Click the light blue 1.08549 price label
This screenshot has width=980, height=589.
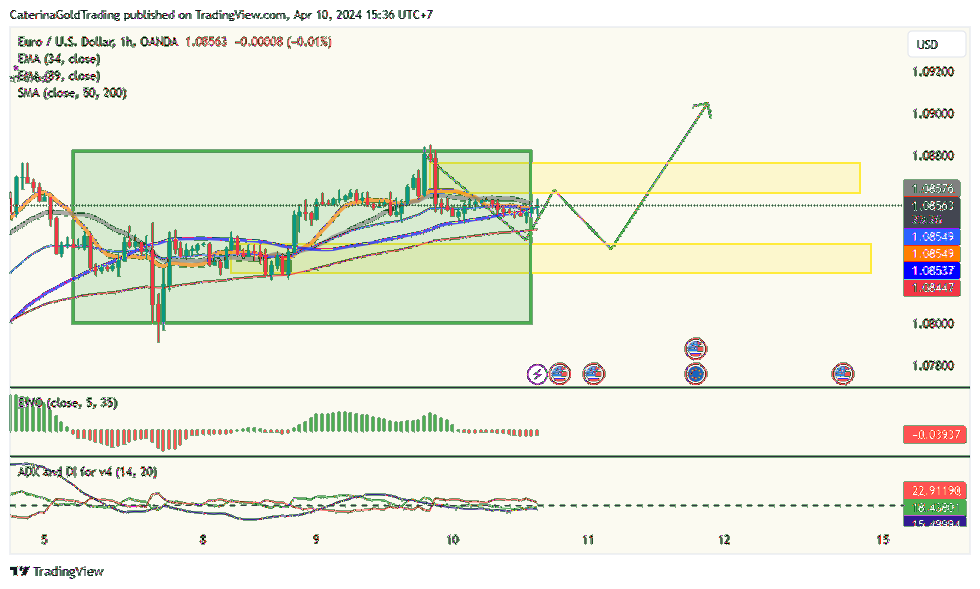(932, 236)
